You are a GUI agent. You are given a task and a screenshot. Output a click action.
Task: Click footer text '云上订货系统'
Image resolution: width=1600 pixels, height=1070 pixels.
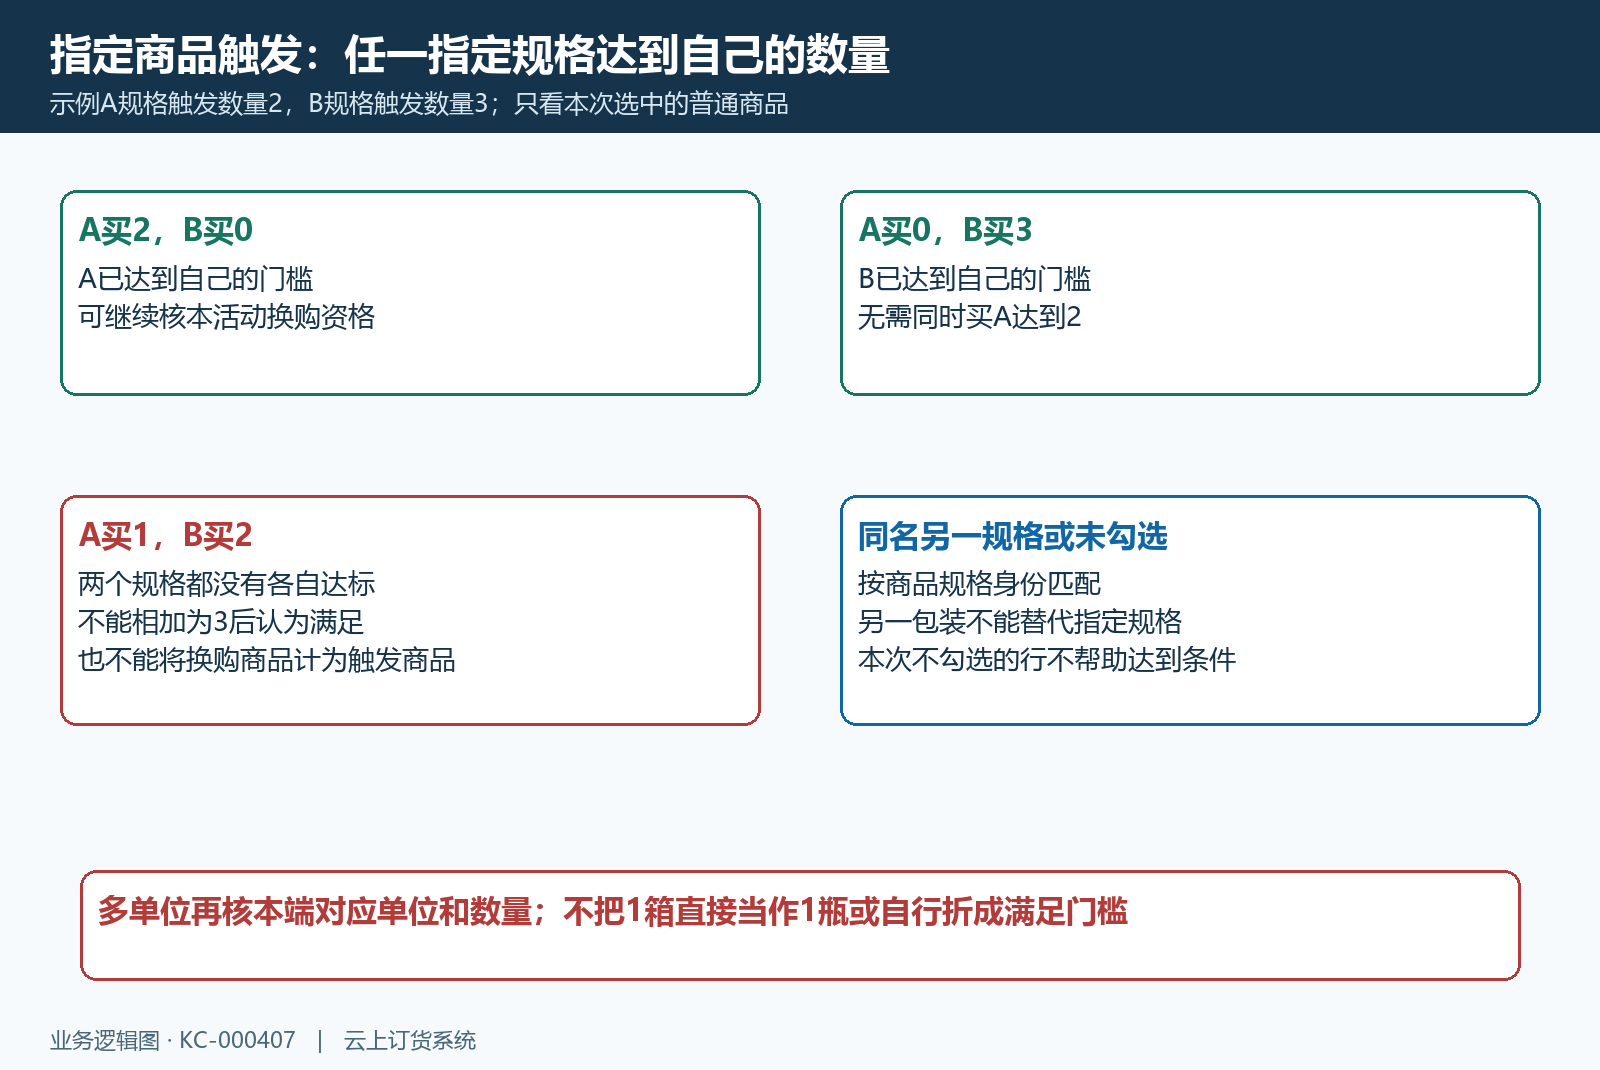point(410,1041)
